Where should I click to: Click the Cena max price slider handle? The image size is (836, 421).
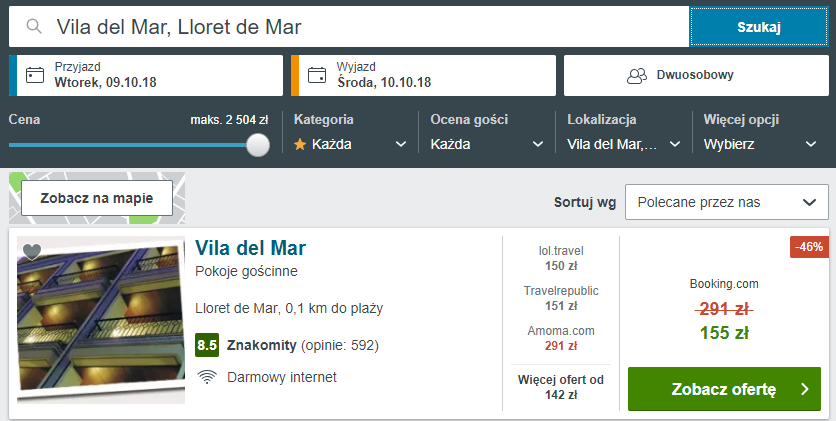point(258,144)
